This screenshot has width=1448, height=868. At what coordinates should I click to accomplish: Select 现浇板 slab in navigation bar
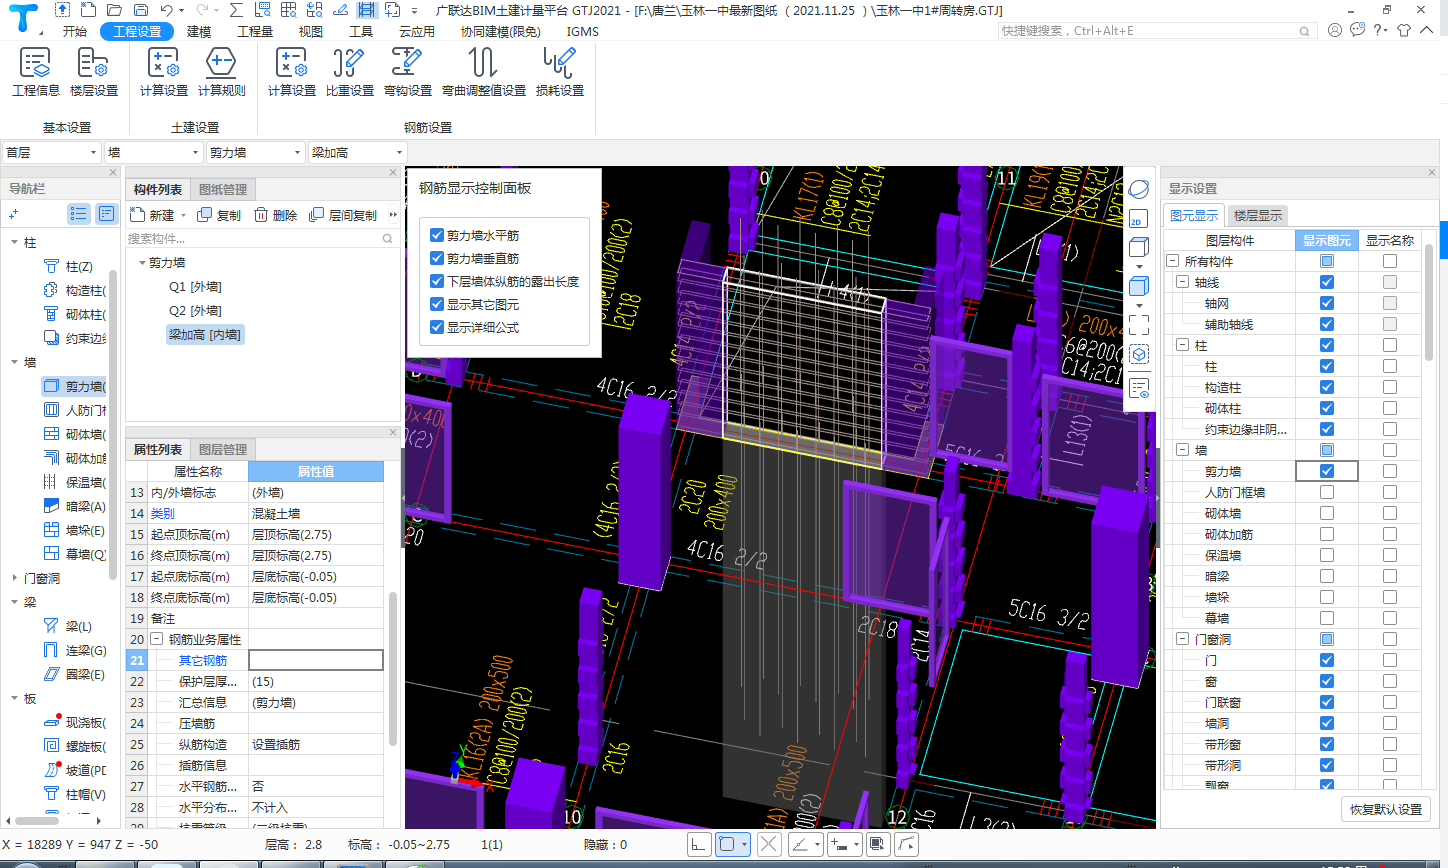pyautogui.click(x=76, y=722)
